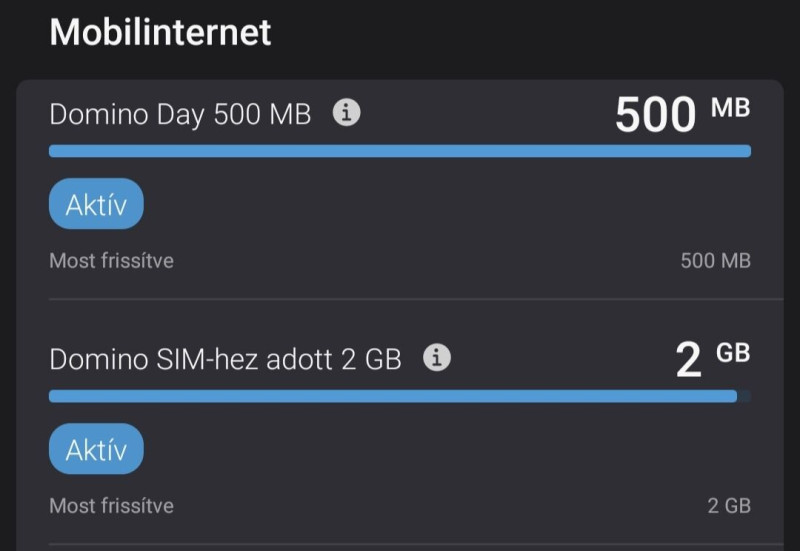Screen dimensions: 800x551
Task: Tap the divider line between the two packages
Action: (416, 299)
